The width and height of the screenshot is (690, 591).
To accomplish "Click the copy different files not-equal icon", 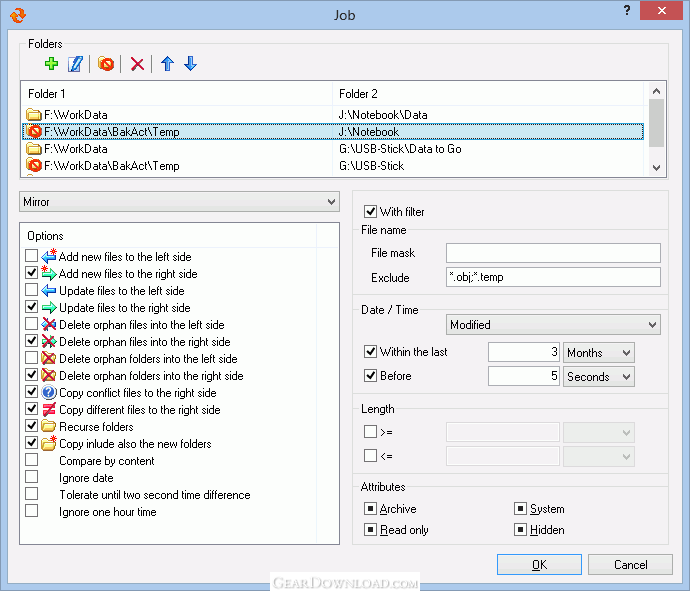I will click(x=49, y=409).
